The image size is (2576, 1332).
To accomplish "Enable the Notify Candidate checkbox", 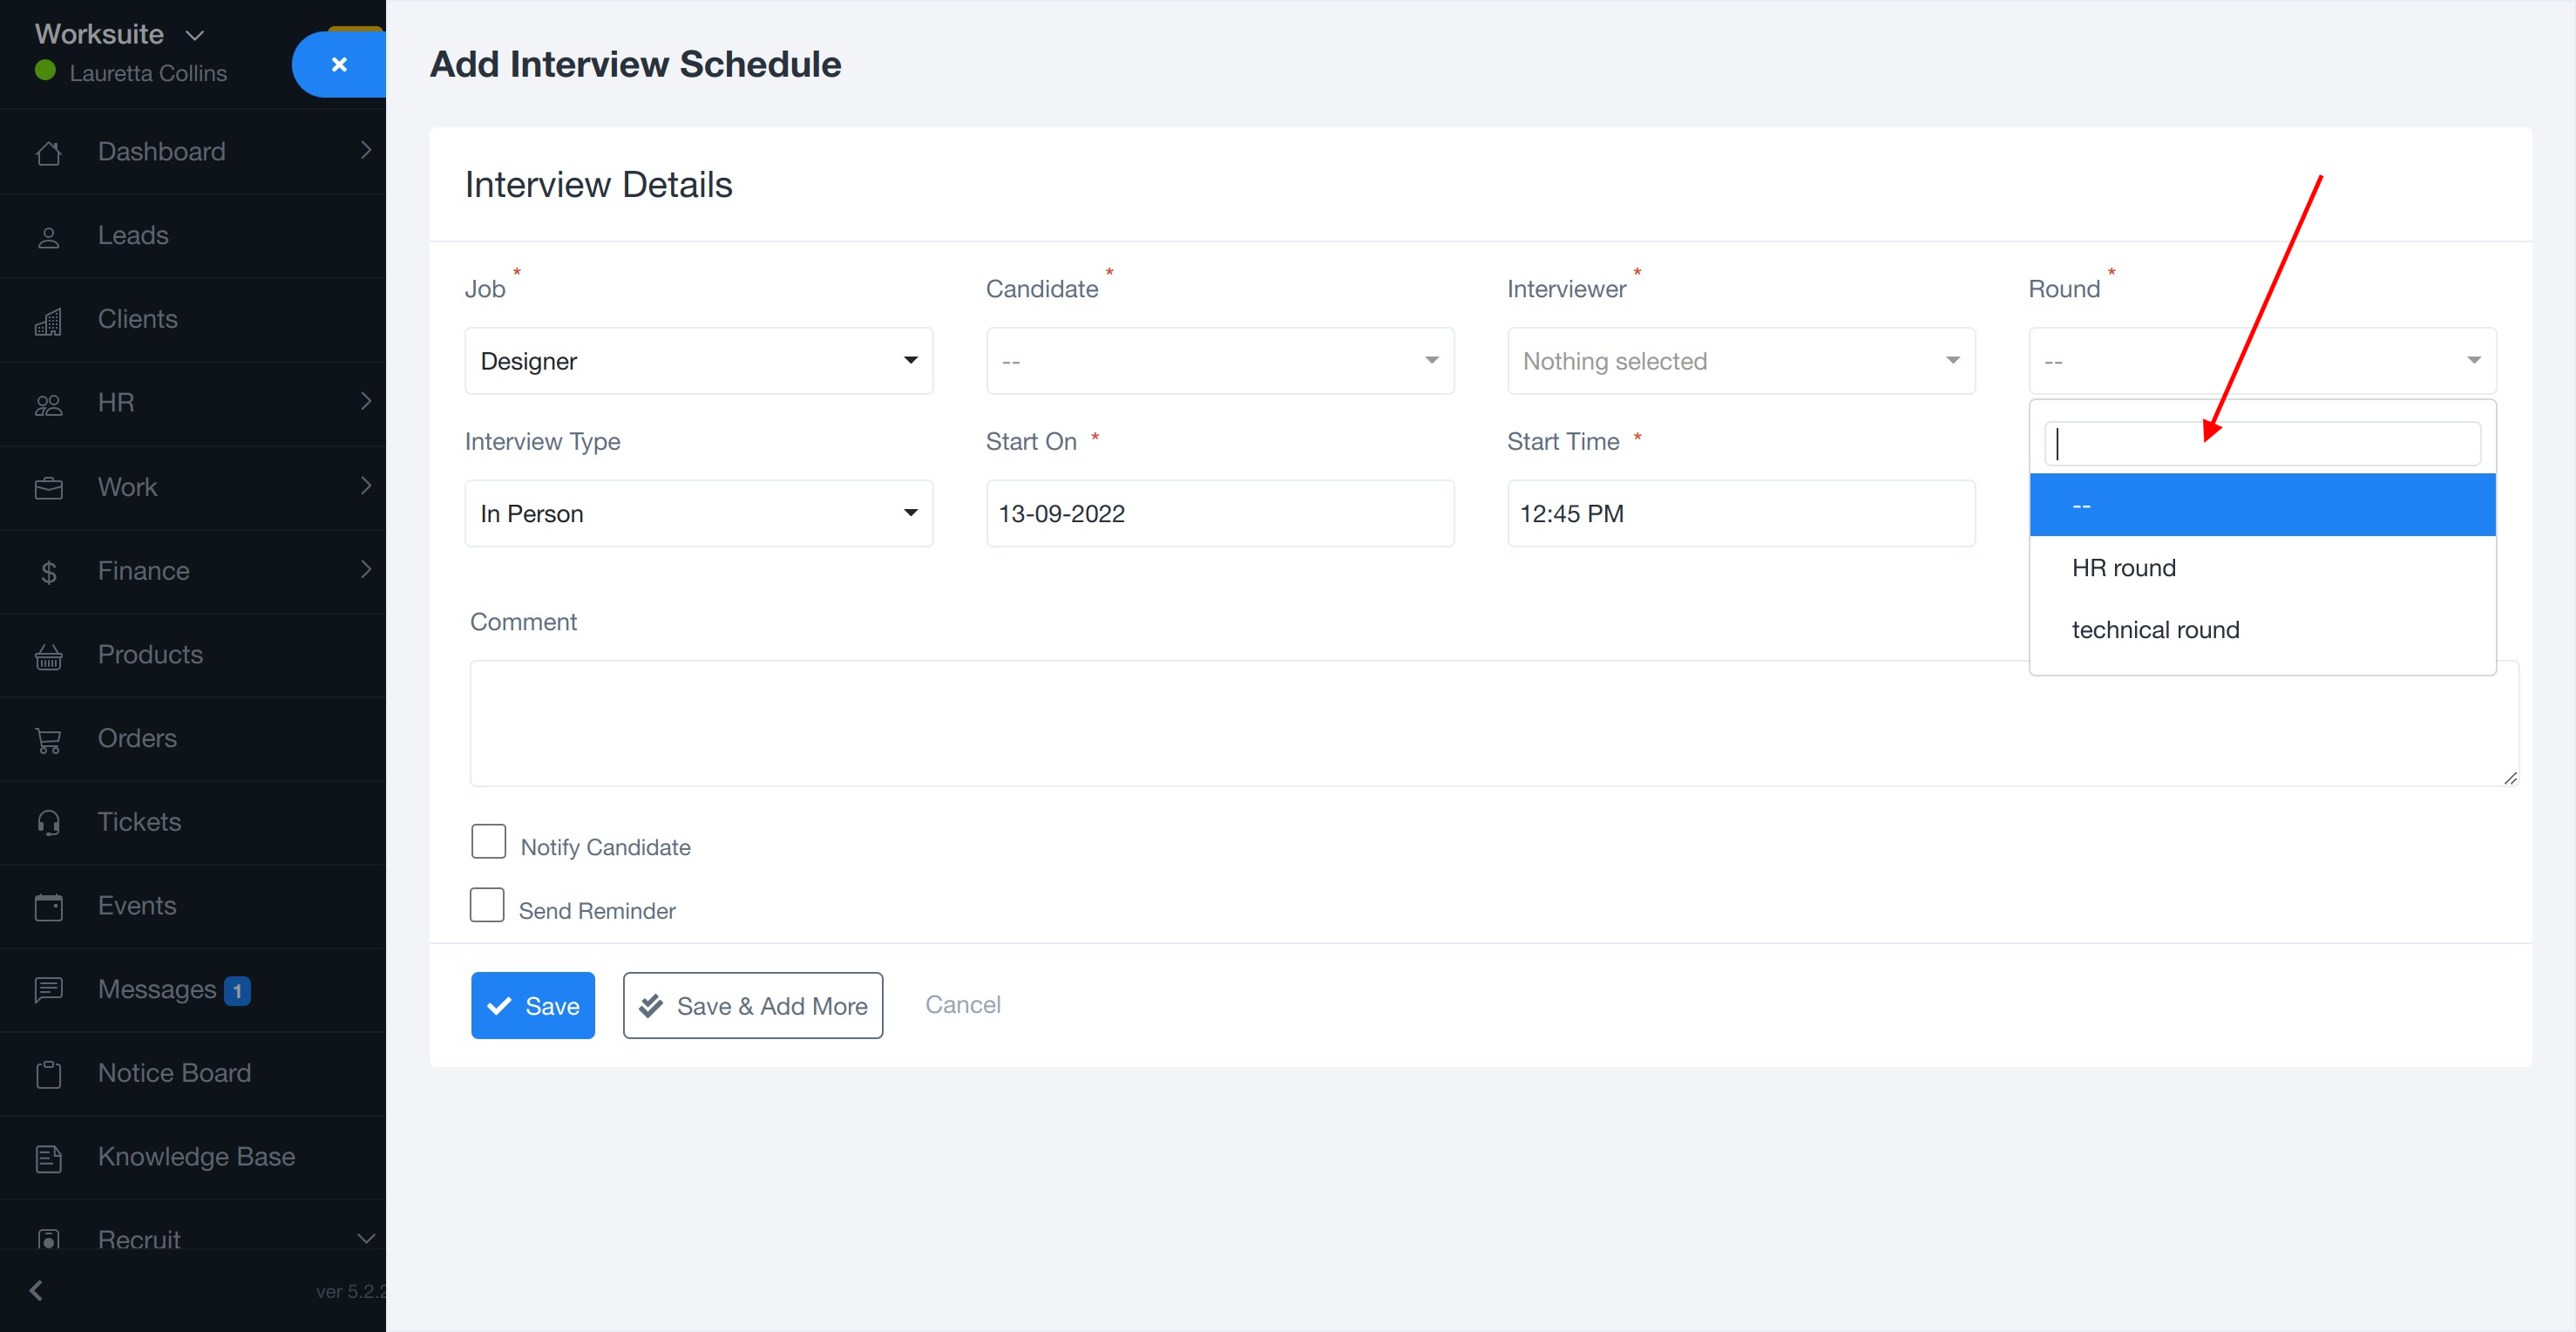I will tap(488, 842).
